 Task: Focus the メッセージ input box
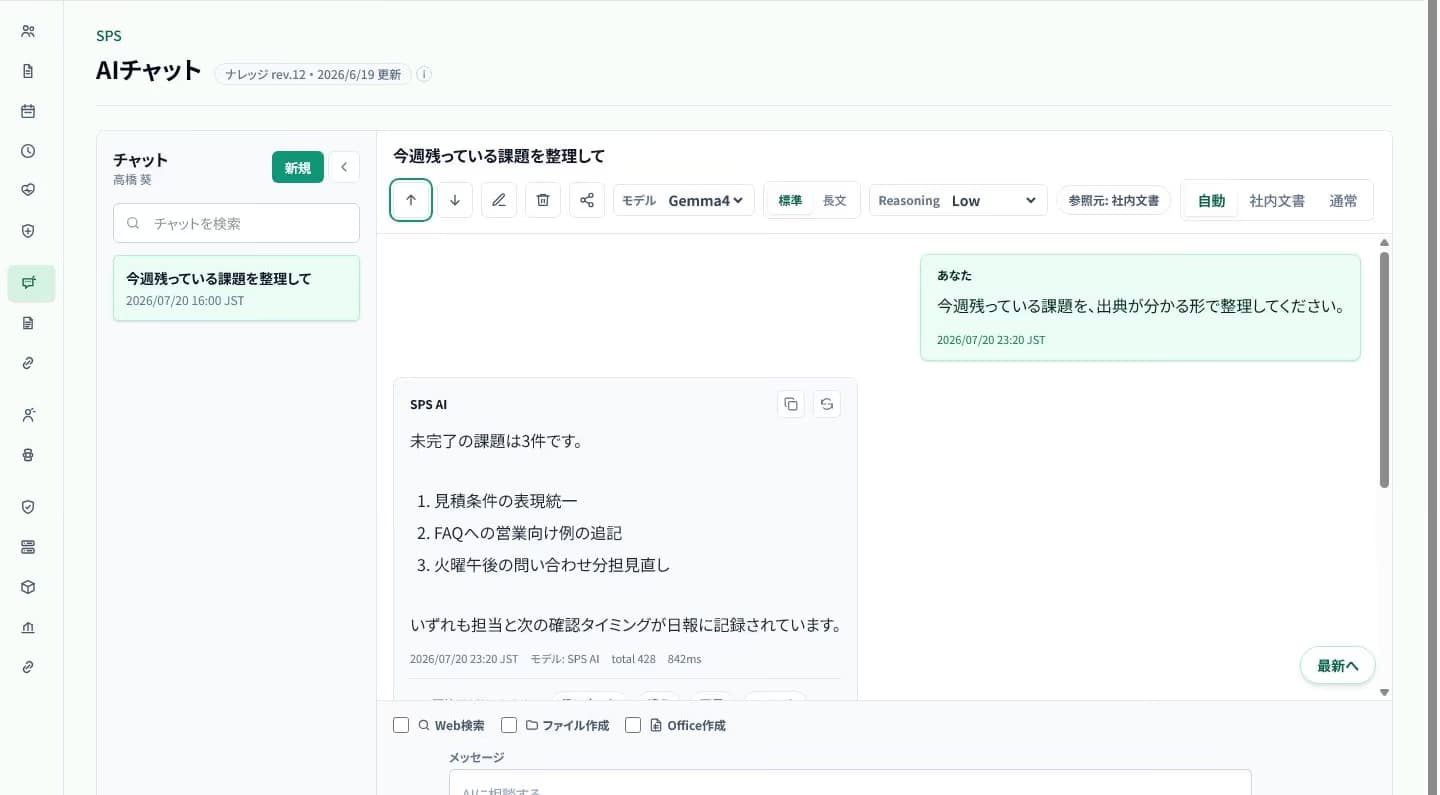pos(850,782)
